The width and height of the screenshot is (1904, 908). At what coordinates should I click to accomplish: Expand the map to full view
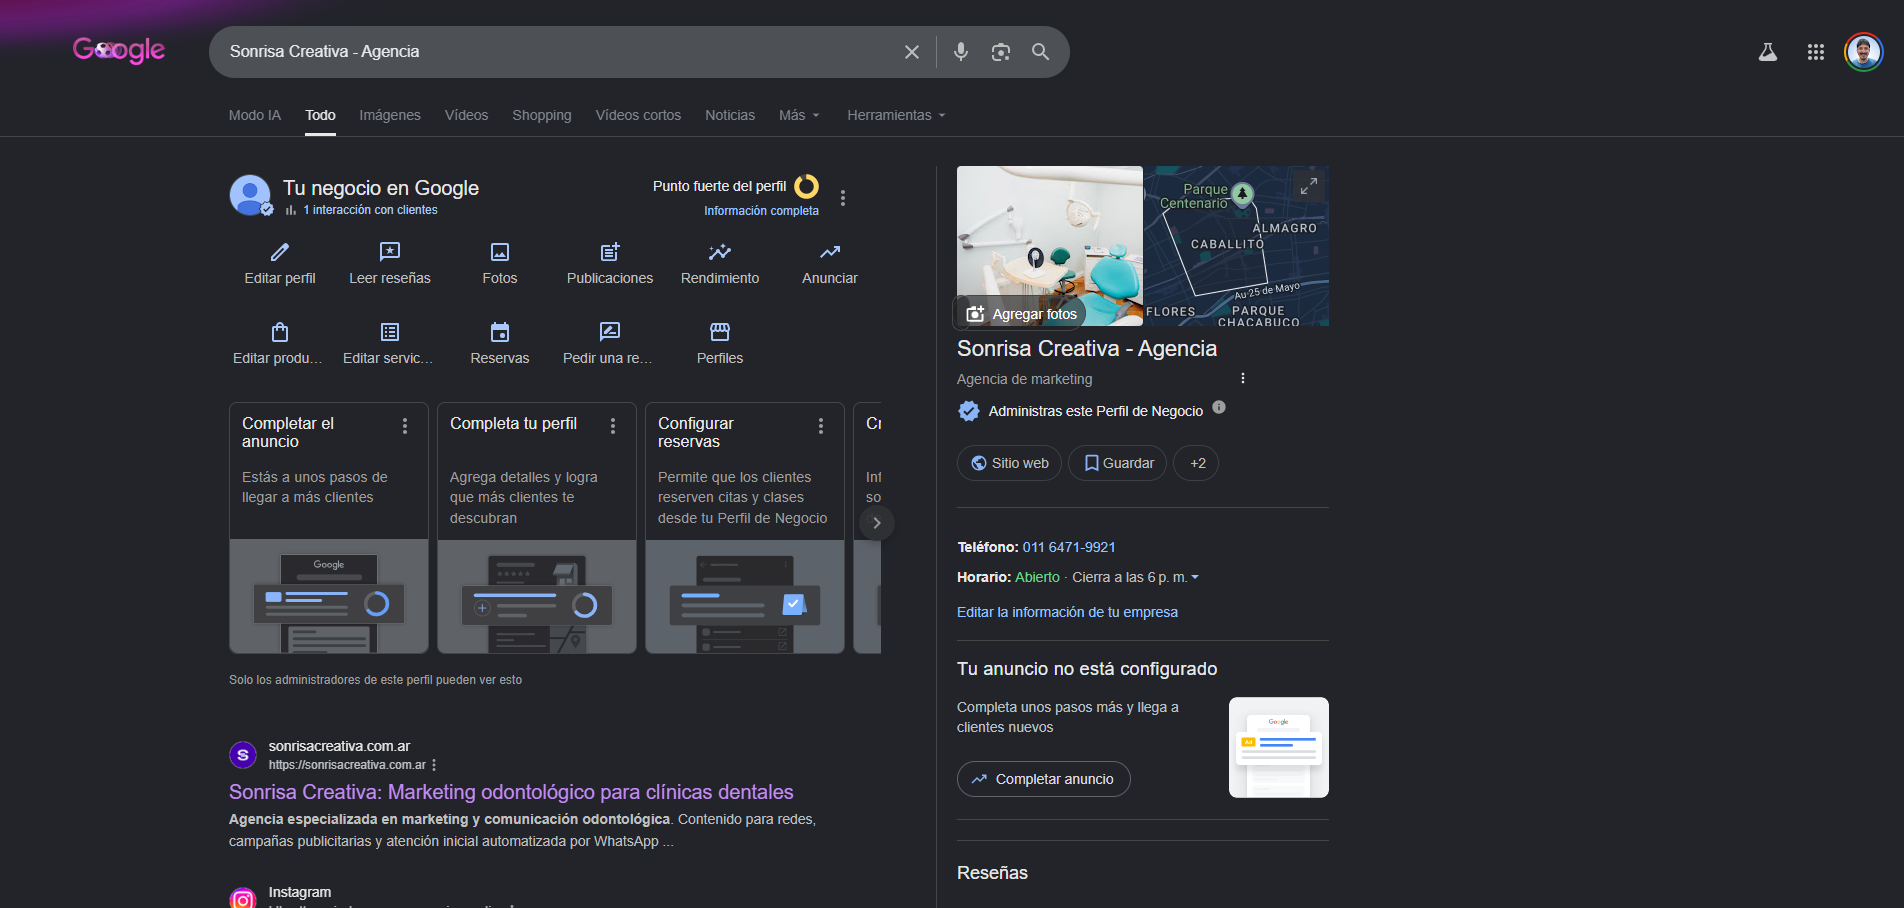pos(1308,186)
